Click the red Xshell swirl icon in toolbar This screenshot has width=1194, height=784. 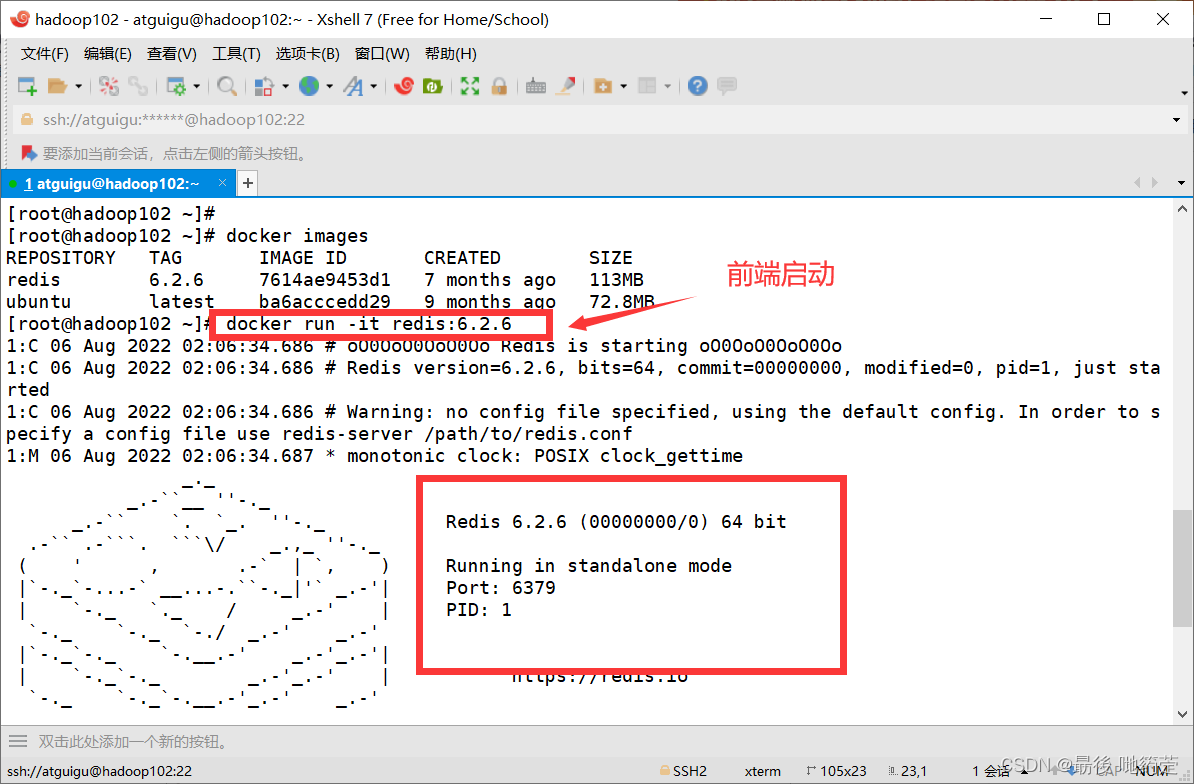[404, 86]
